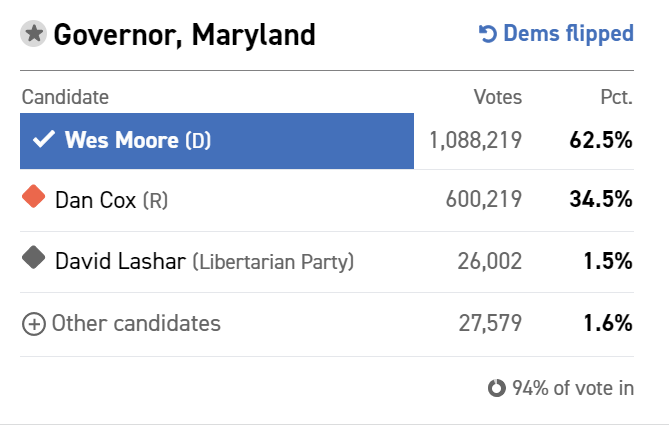The width and height of the screenshot is (669, 430).
Task: Click the Votes column header
Action: (x=497, y=97)
